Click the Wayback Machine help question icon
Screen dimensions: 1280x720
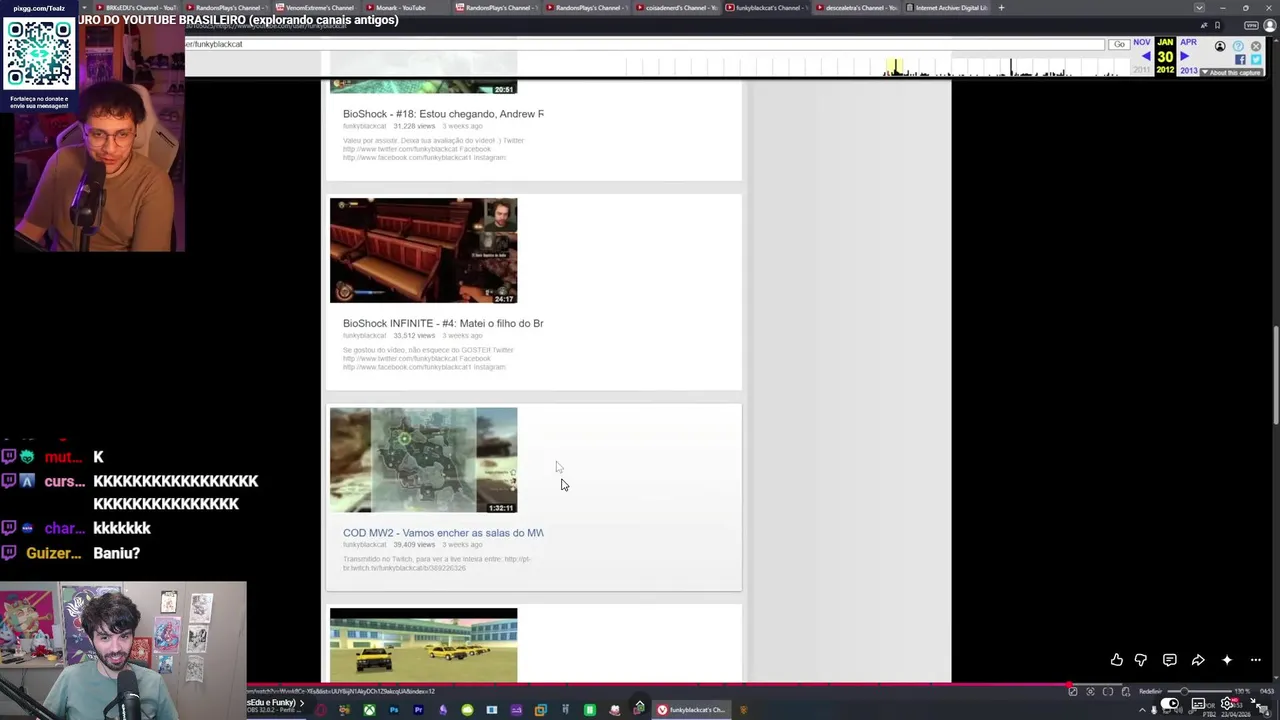(1238, 46)
